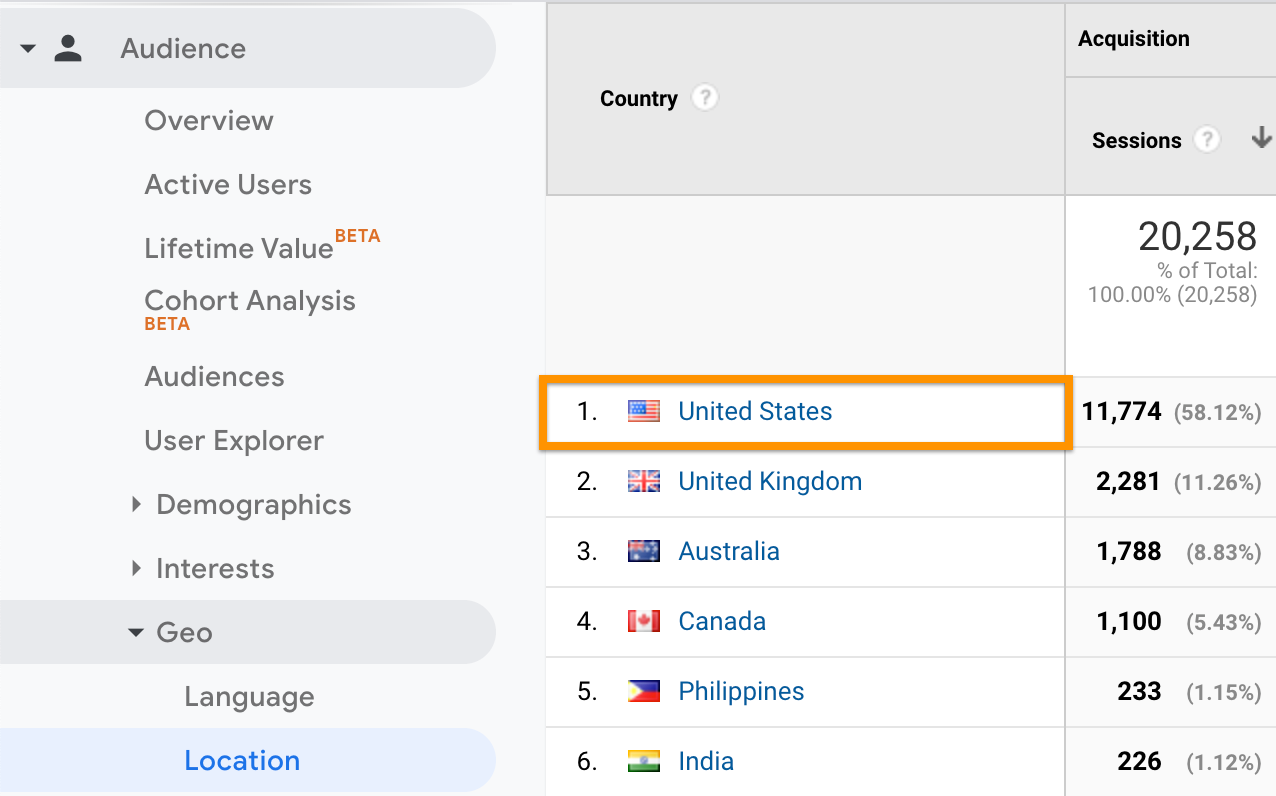Image resolution: width=1276 pixels, height=796 pixels.
Task: Click the Sessions sort descending arrow
Action: [1261, 139]
